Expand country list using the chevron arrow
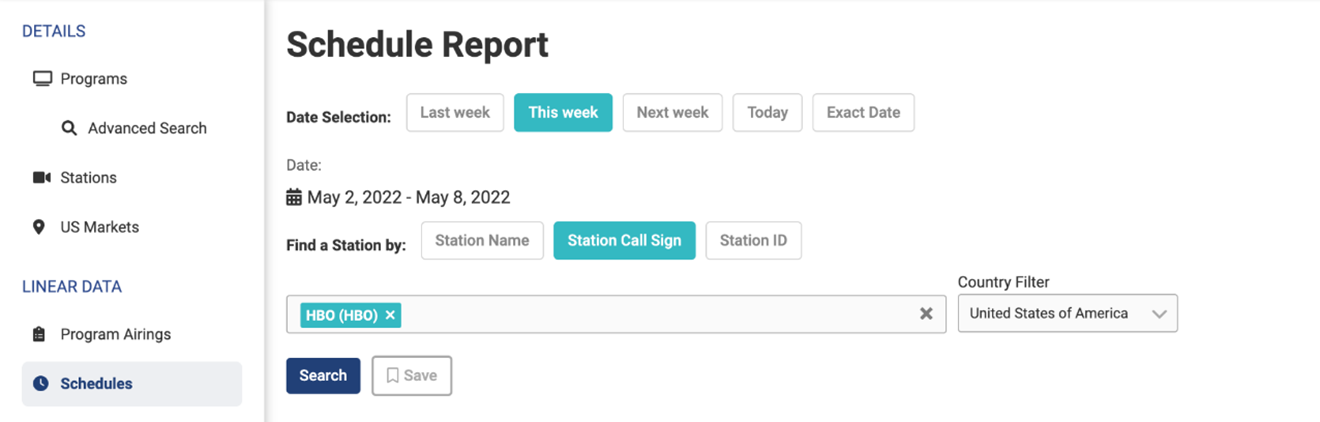Screen dimensions: 1320x422 click(x=1159, y=314)
